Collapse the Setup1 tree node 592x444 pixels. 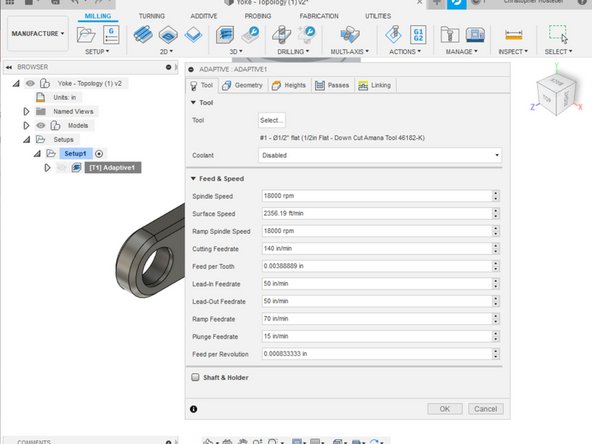37,154
